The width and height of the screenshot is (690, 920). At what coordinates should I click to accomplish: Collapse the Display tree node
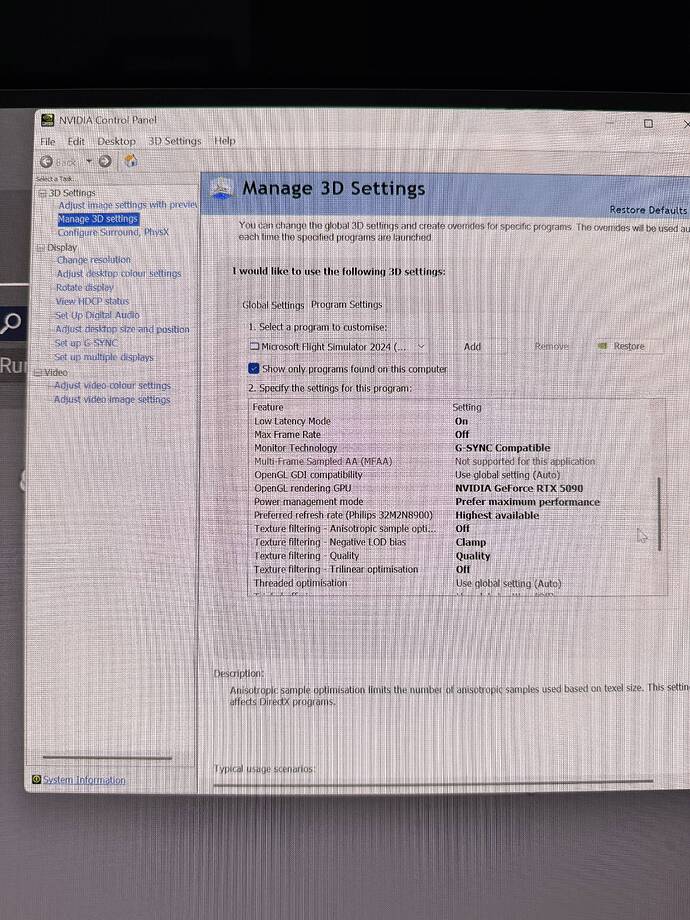[41, 248]
